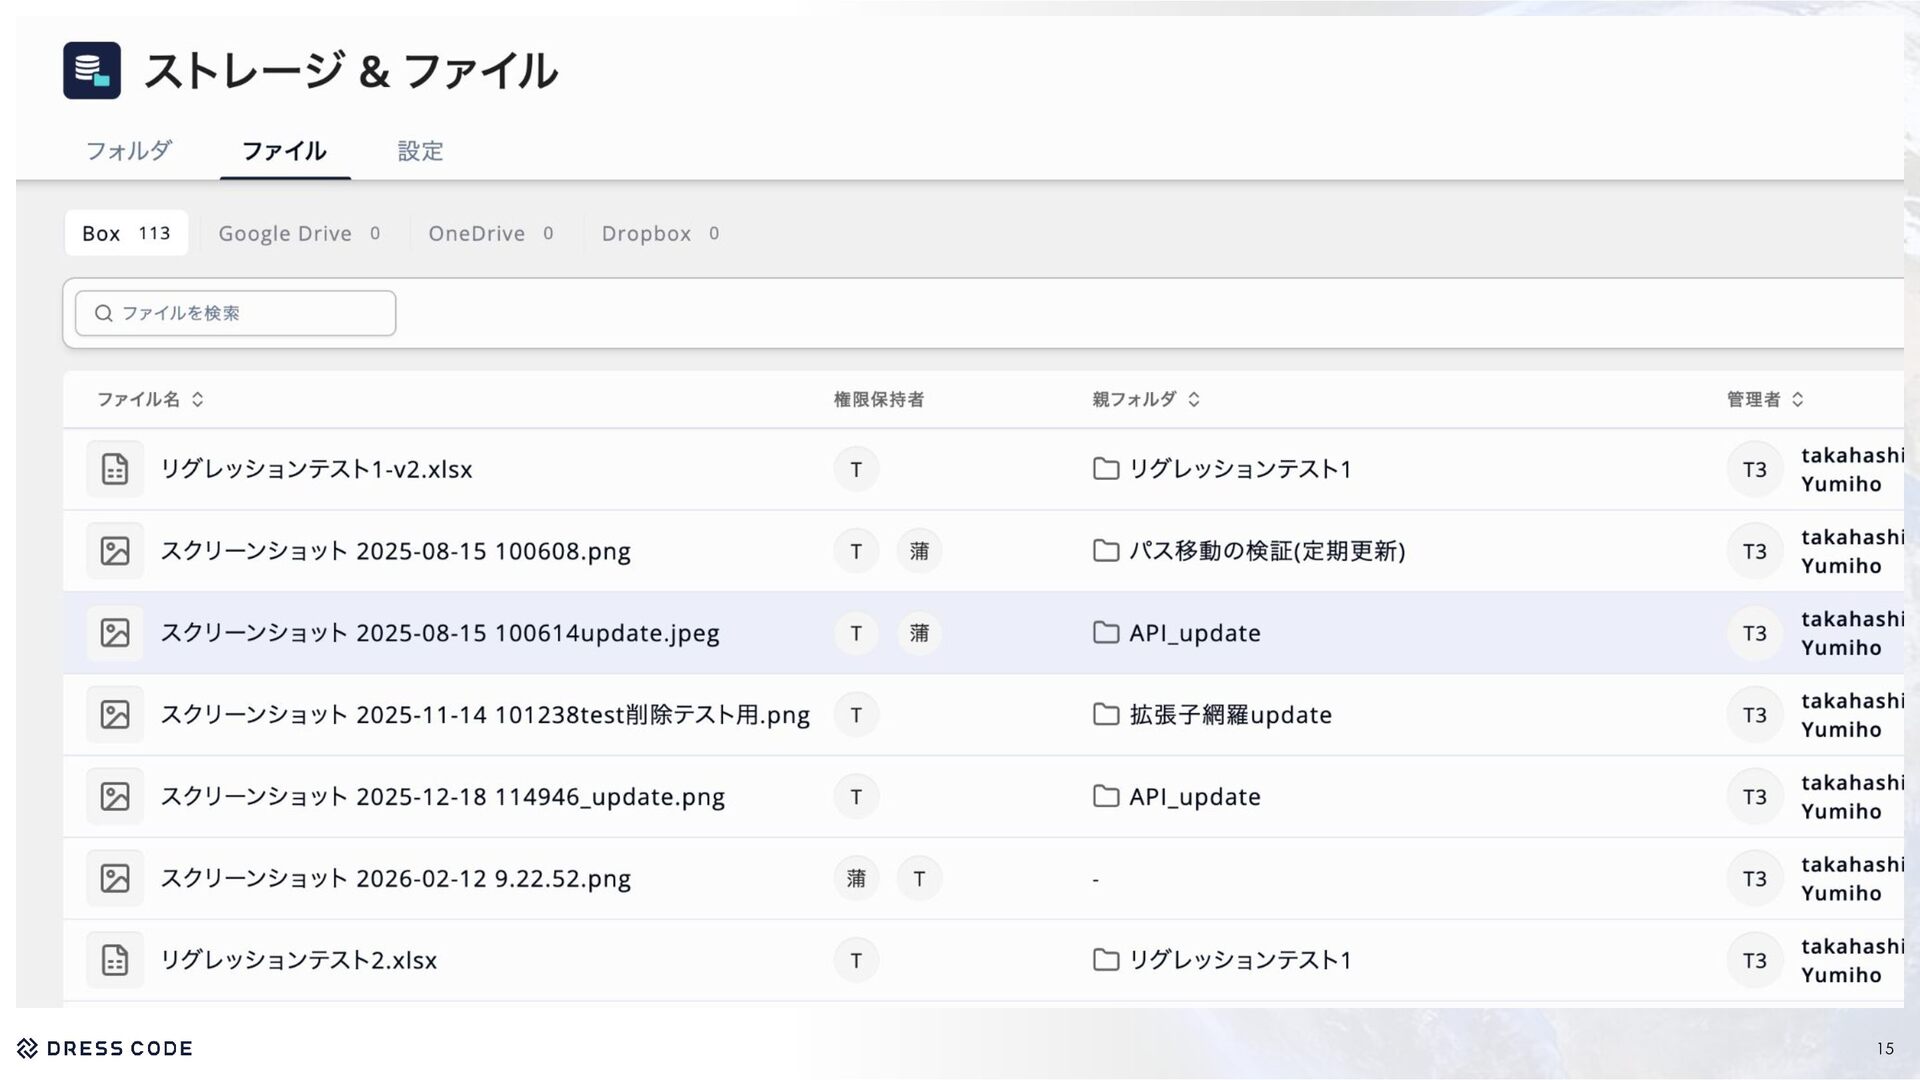Sort by 管理者 column arrows
Viewport: 1920px width, 1080px height.
1797,400
